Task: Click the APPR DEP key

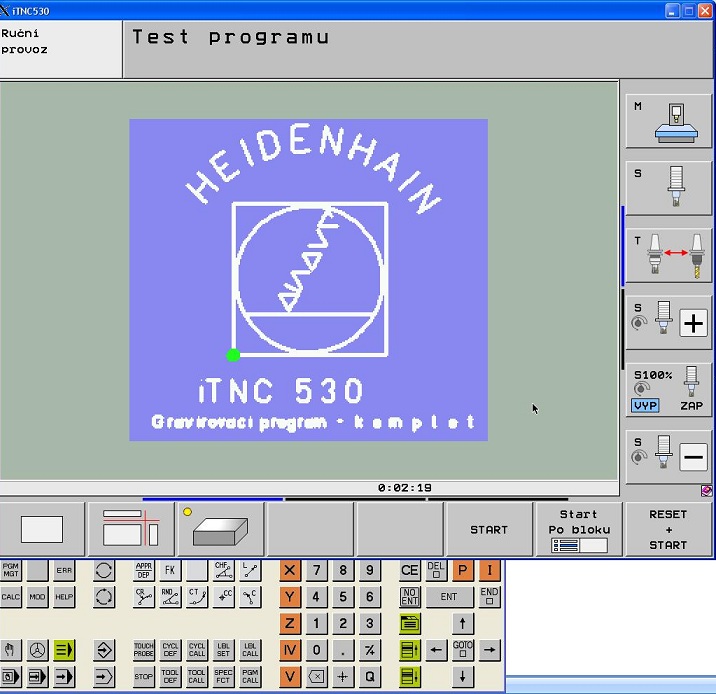Action: [x=144, y=571]
